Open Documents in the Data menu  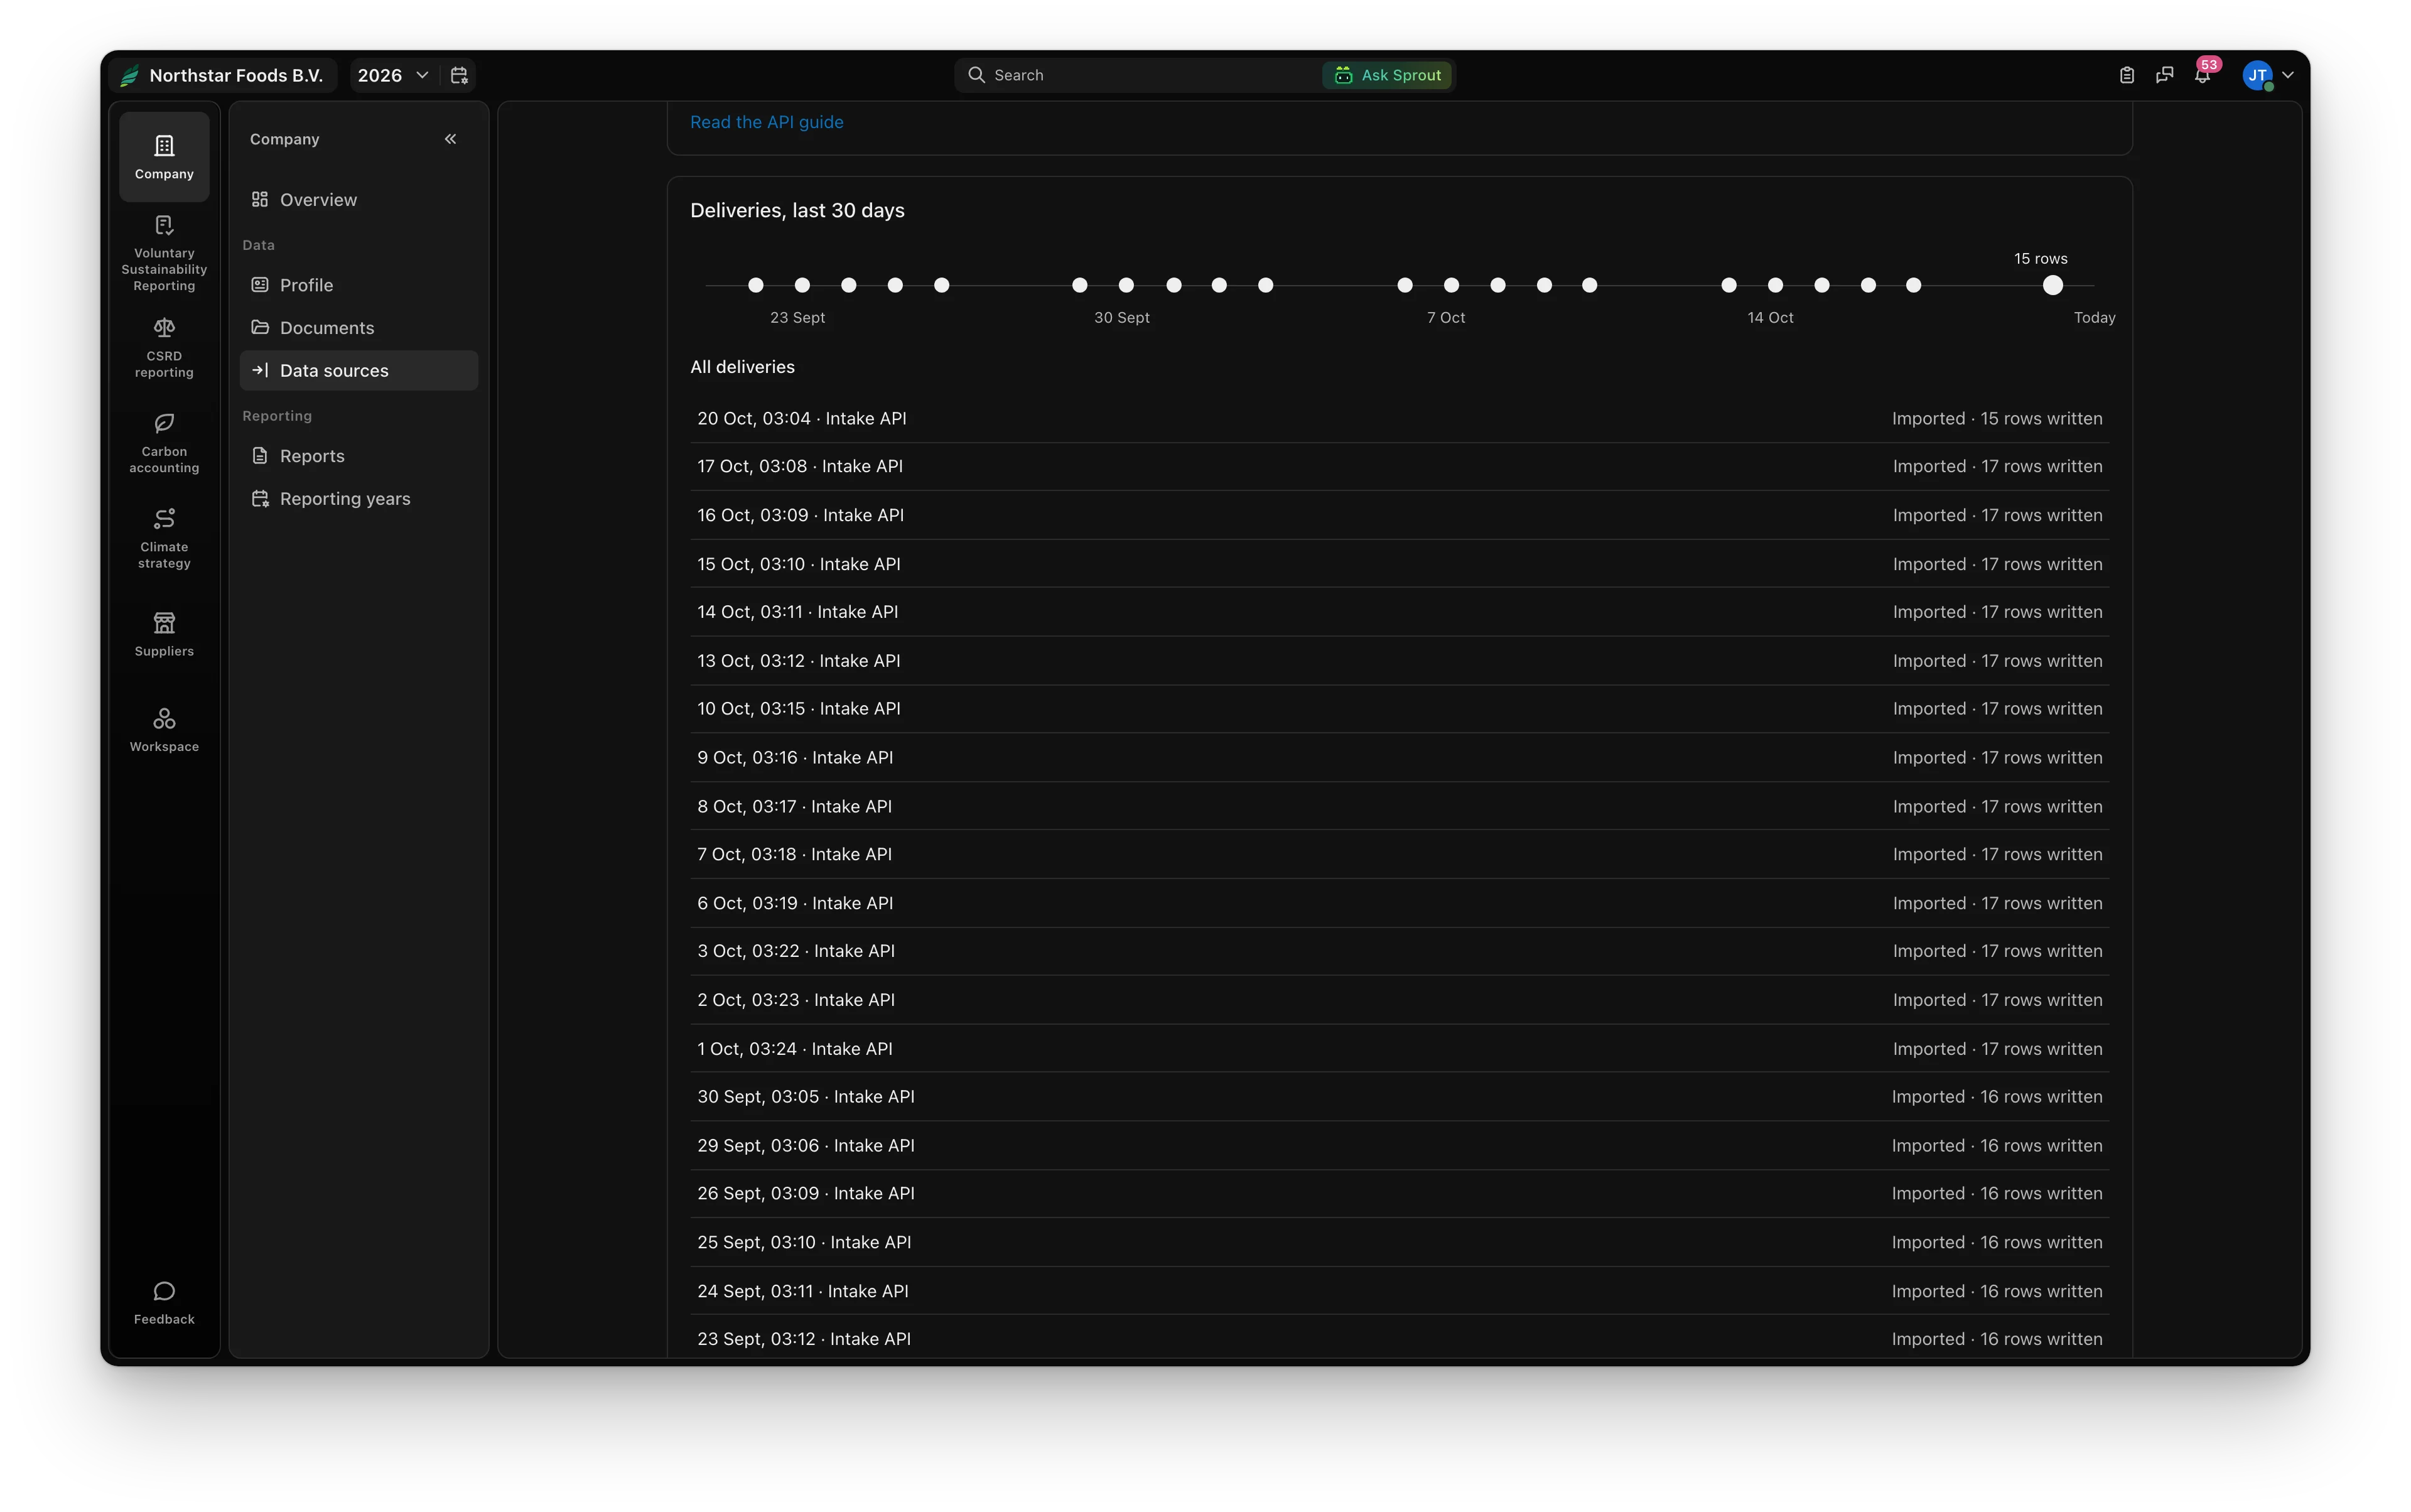click(359, 328)
